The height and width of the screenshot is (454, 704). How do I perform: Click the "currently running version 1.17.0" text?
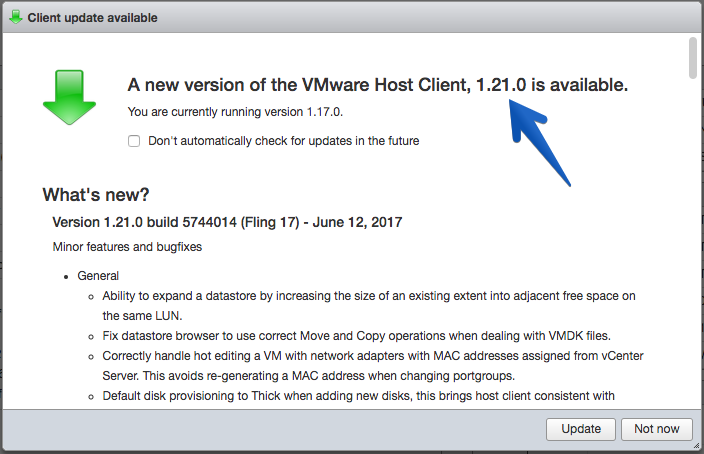coord(235,112)
